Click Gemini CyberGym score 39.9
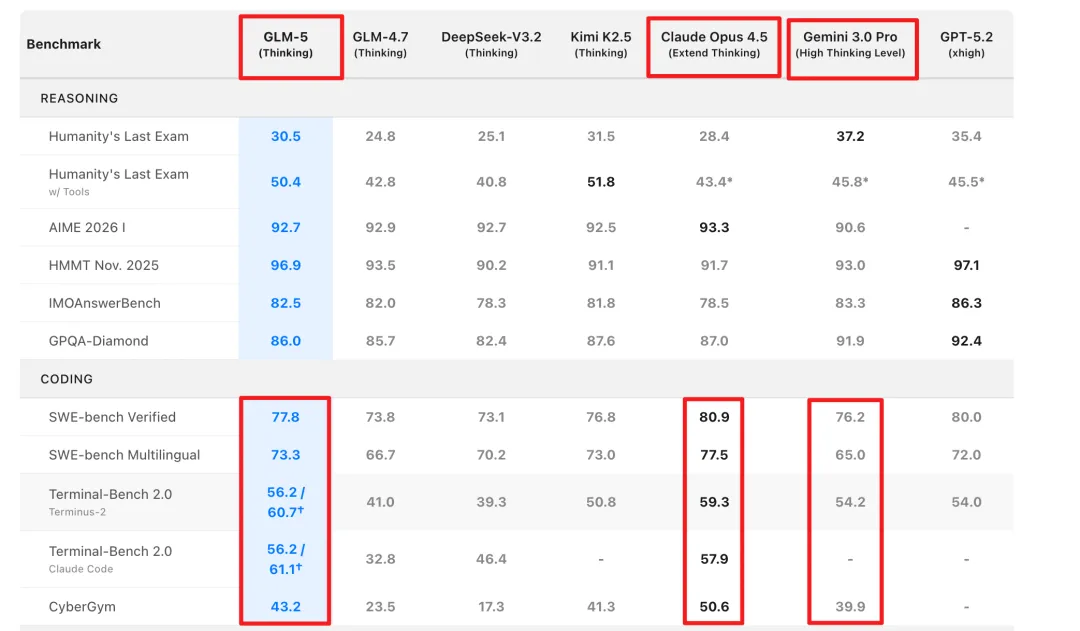Image resolution: width=1080 pixels, height=631 pixels. 850,607
